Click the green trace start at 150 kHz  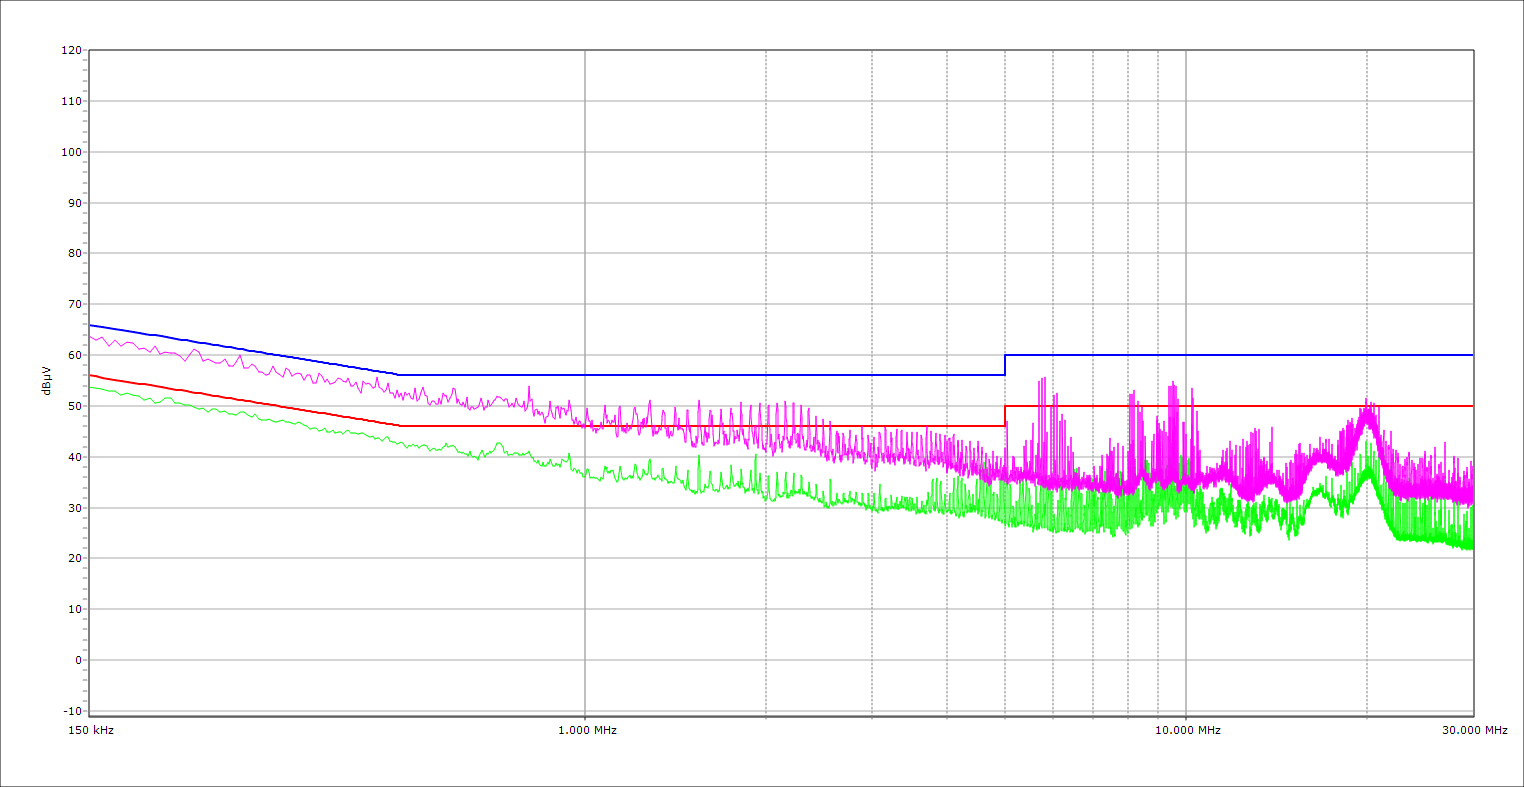point(91,386)
